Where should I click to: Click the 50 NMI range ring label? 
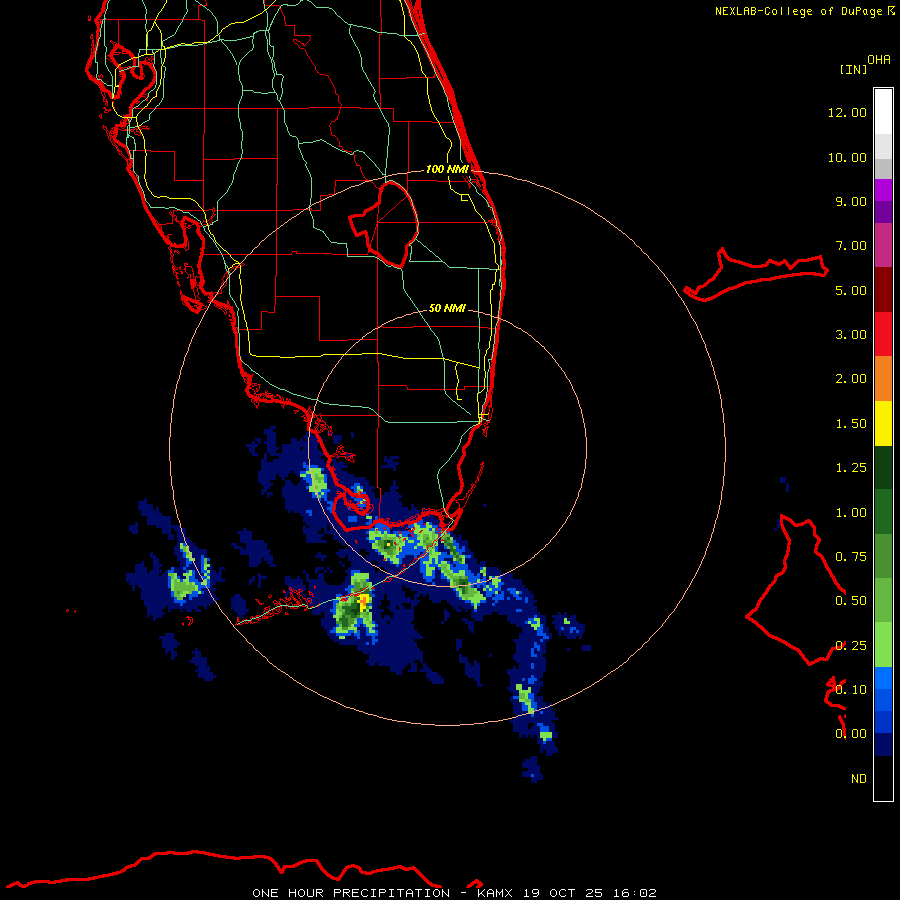tap(447, 308)
